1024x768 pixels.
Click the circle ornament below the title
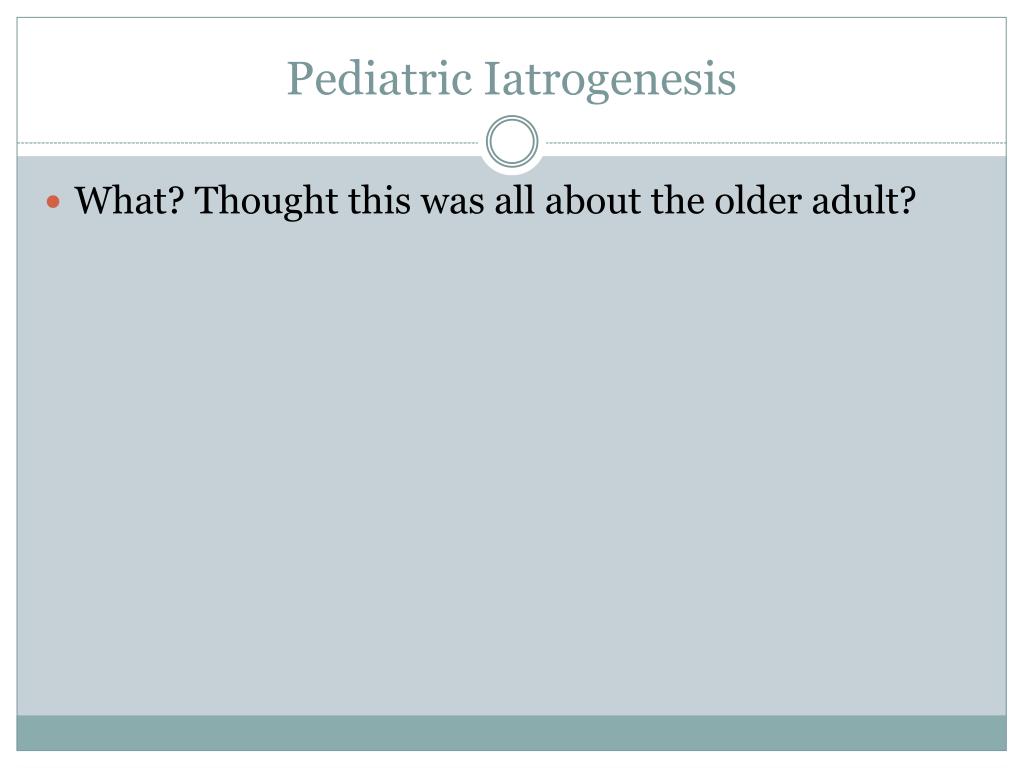[512, 142]
